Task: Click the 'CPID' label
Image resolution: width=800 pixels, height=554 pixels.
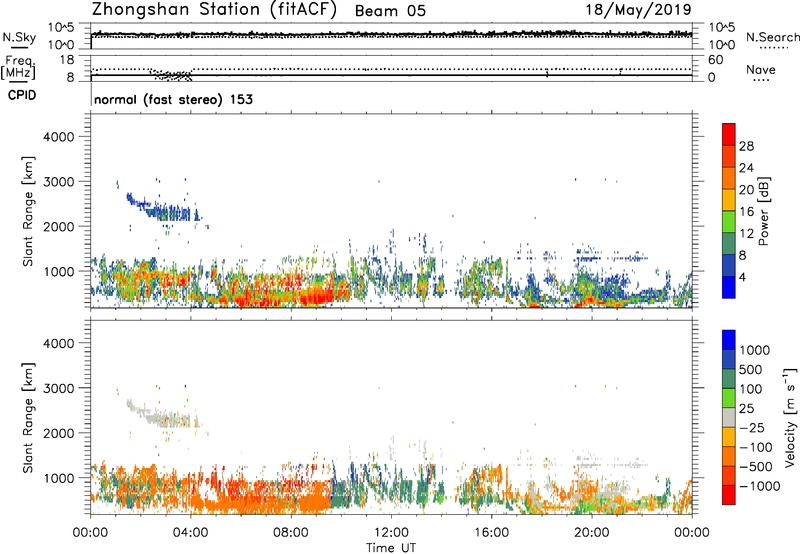Action: coord(22,95)
